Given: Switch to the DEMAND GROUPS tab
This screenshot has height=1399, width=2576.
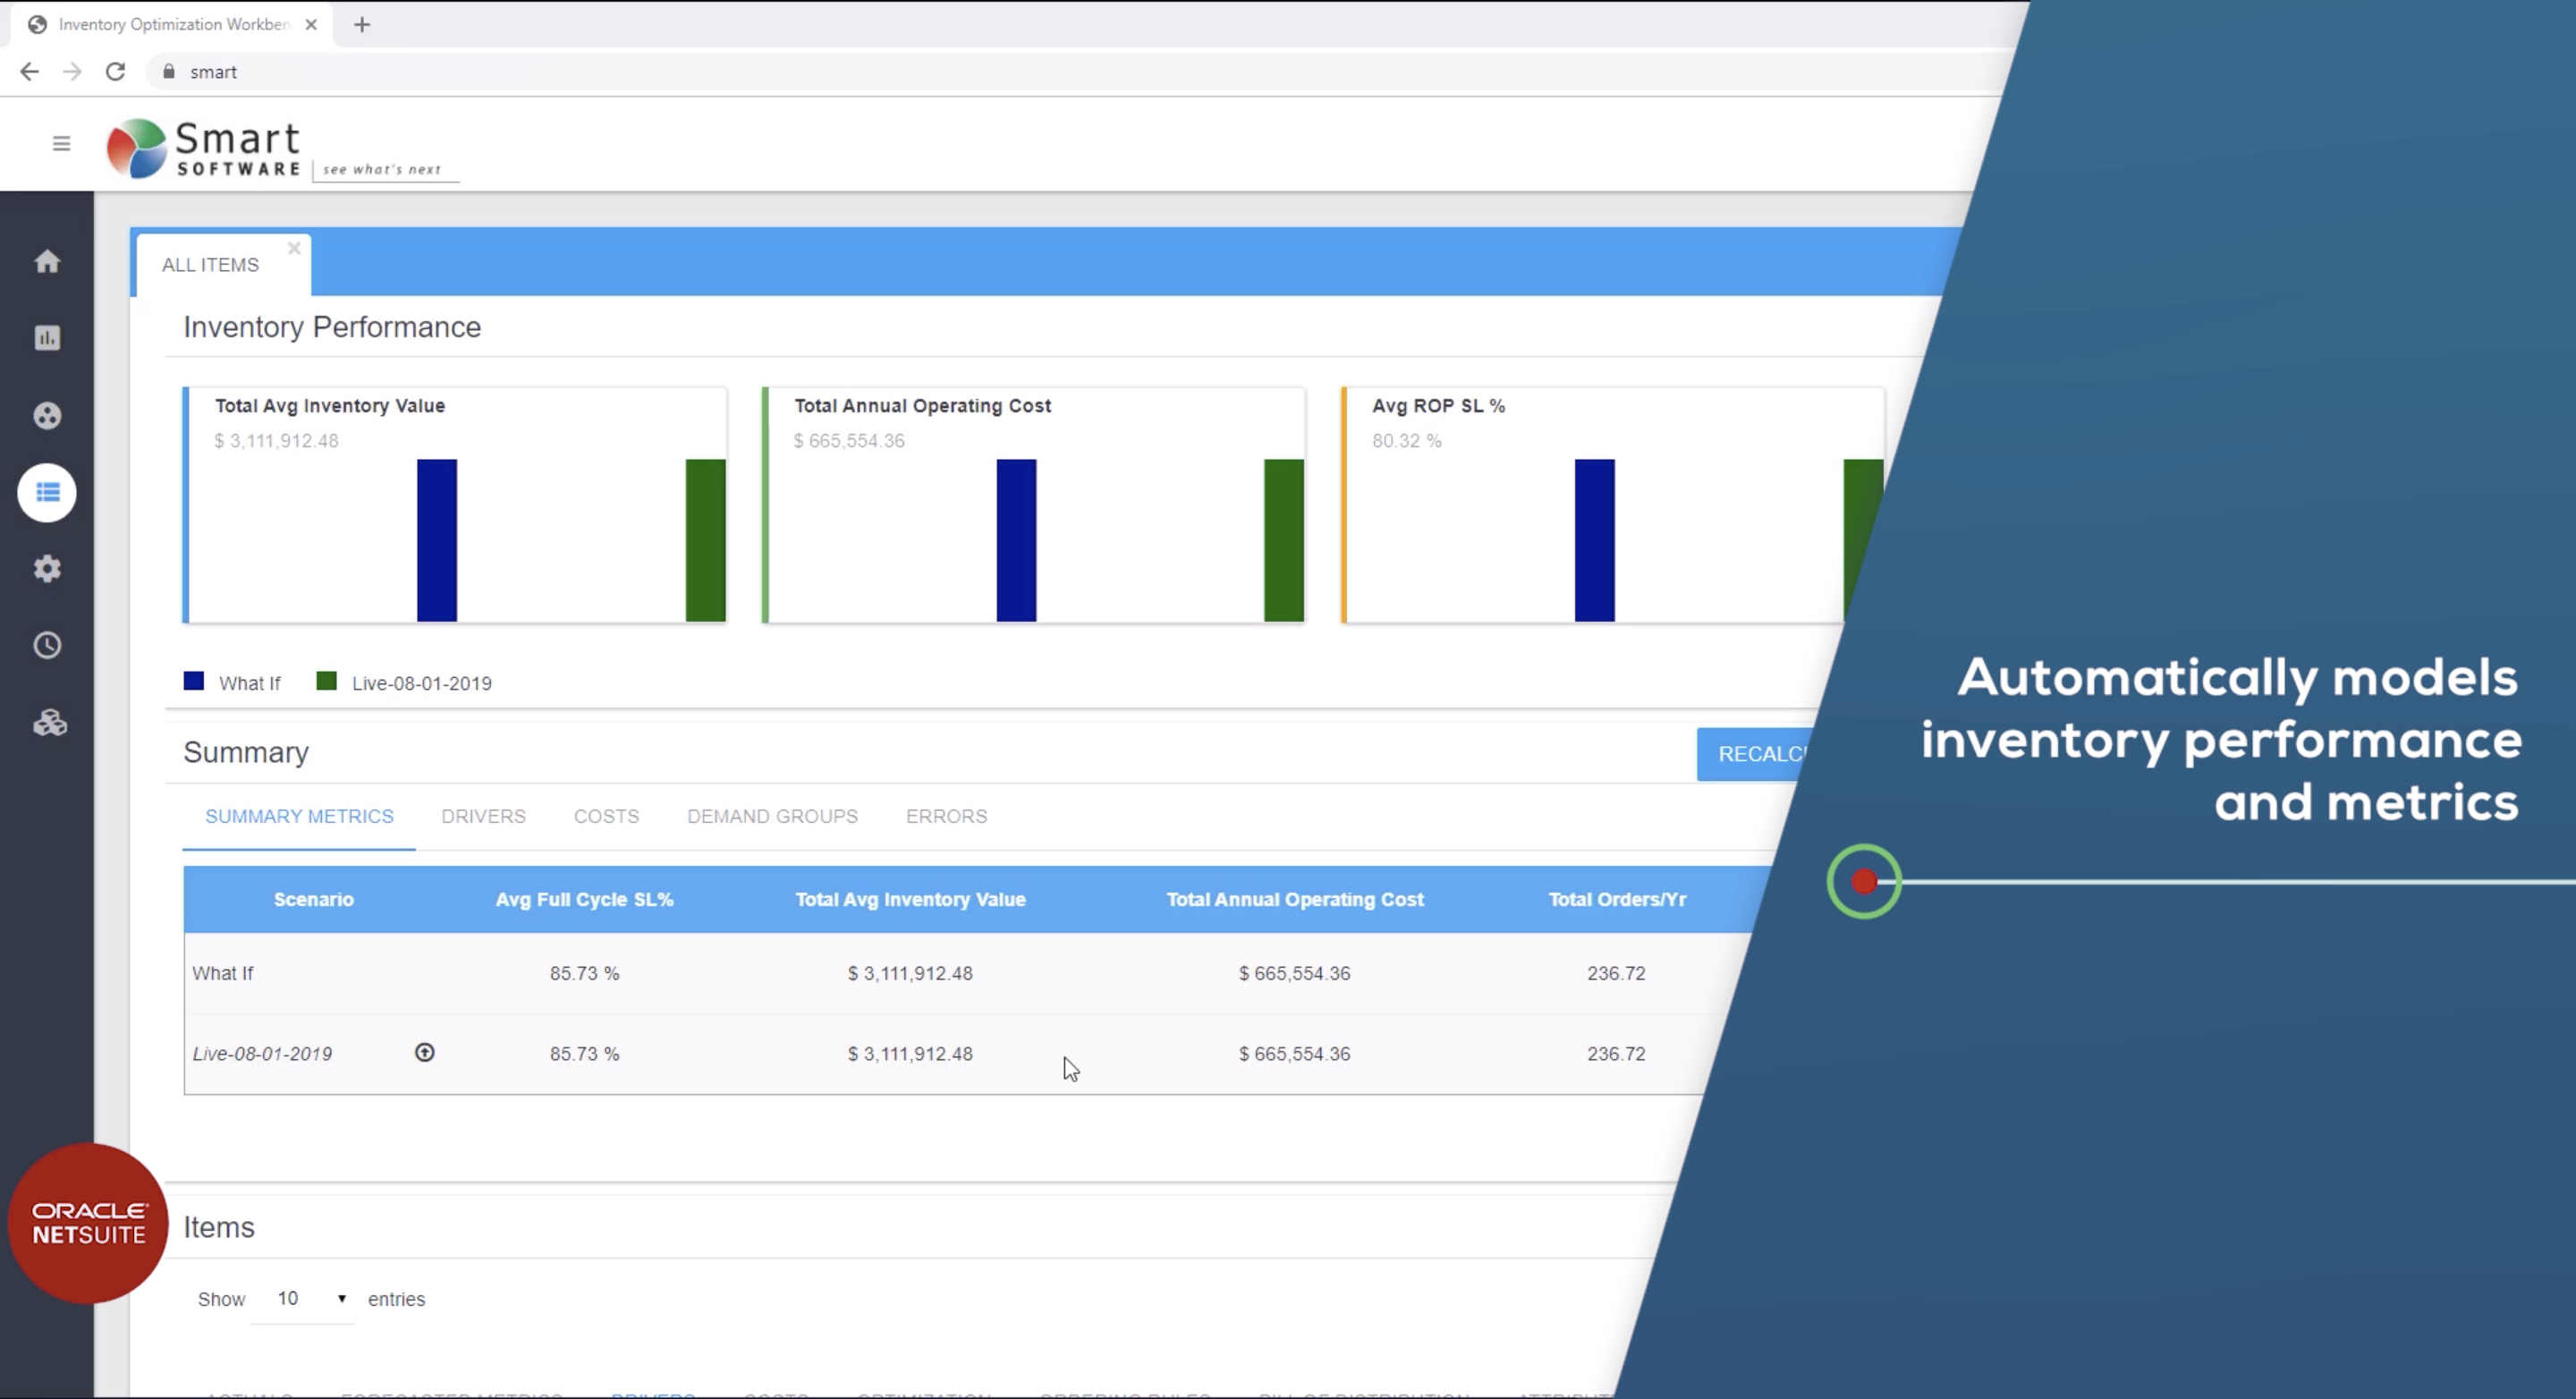Looking at the screenshot, I should pos(772,816).
